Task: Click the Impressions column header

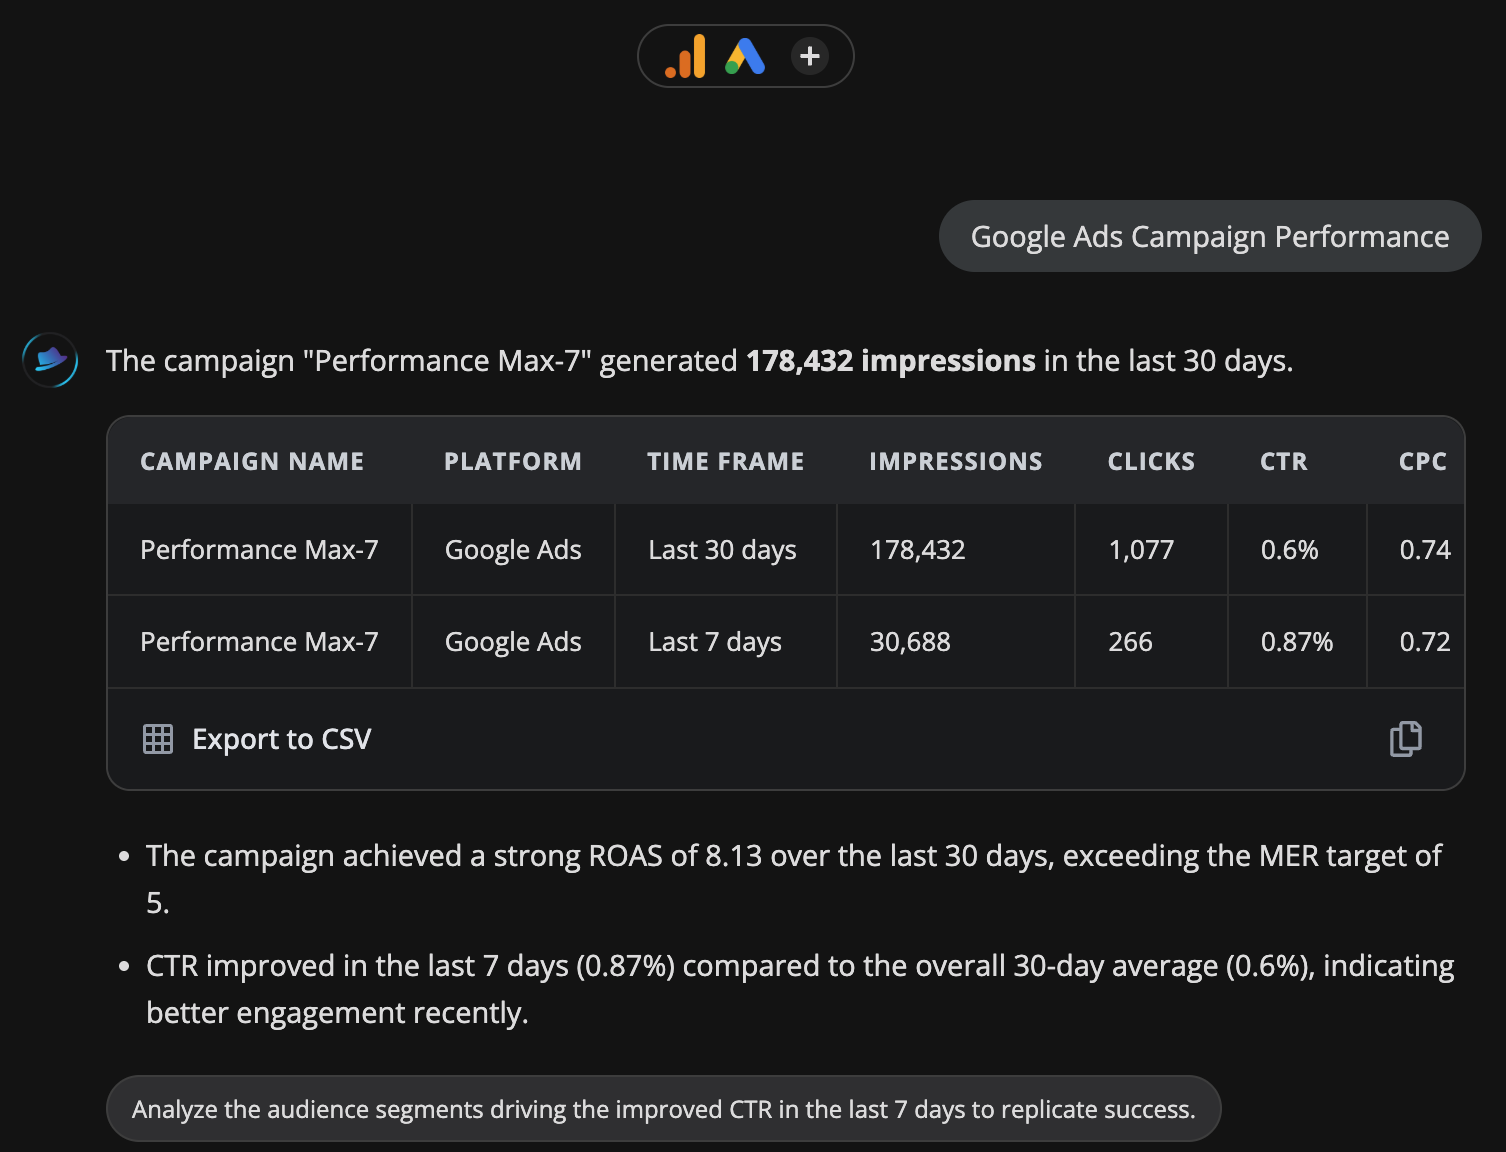Action: pos(955,461)
